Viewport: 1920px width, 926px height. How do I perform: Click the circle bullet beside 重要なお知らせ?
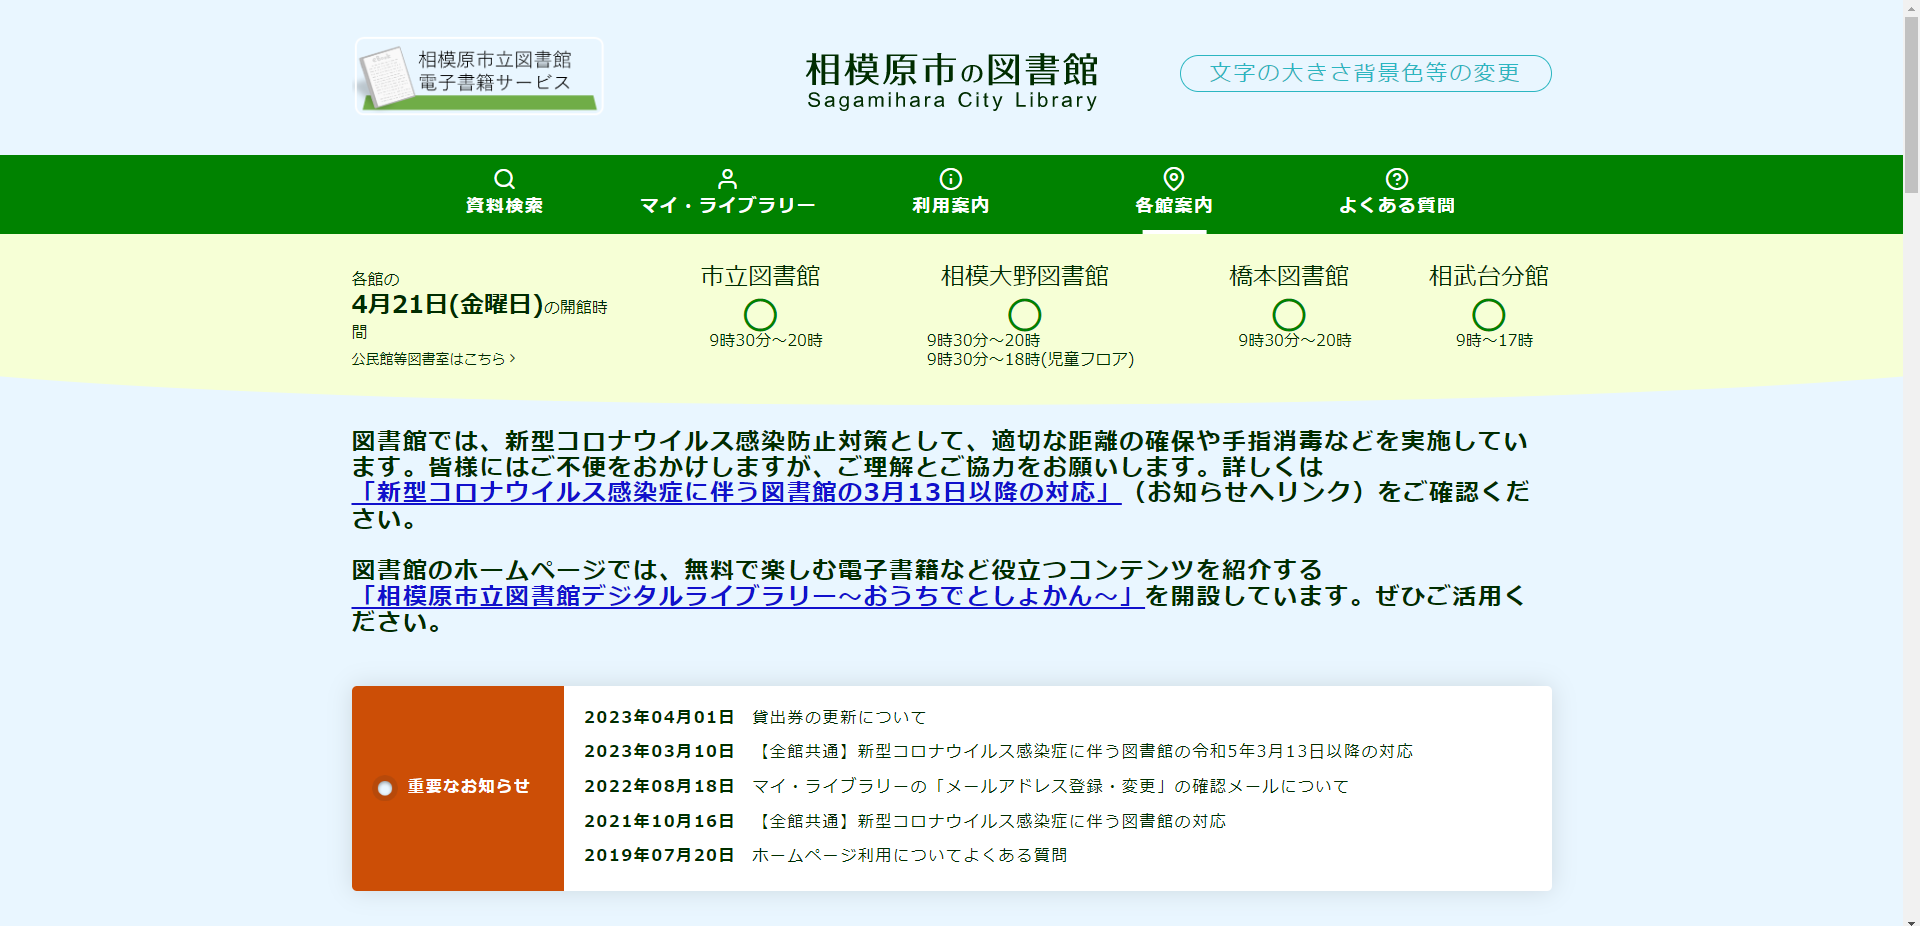tap(385, 788)
